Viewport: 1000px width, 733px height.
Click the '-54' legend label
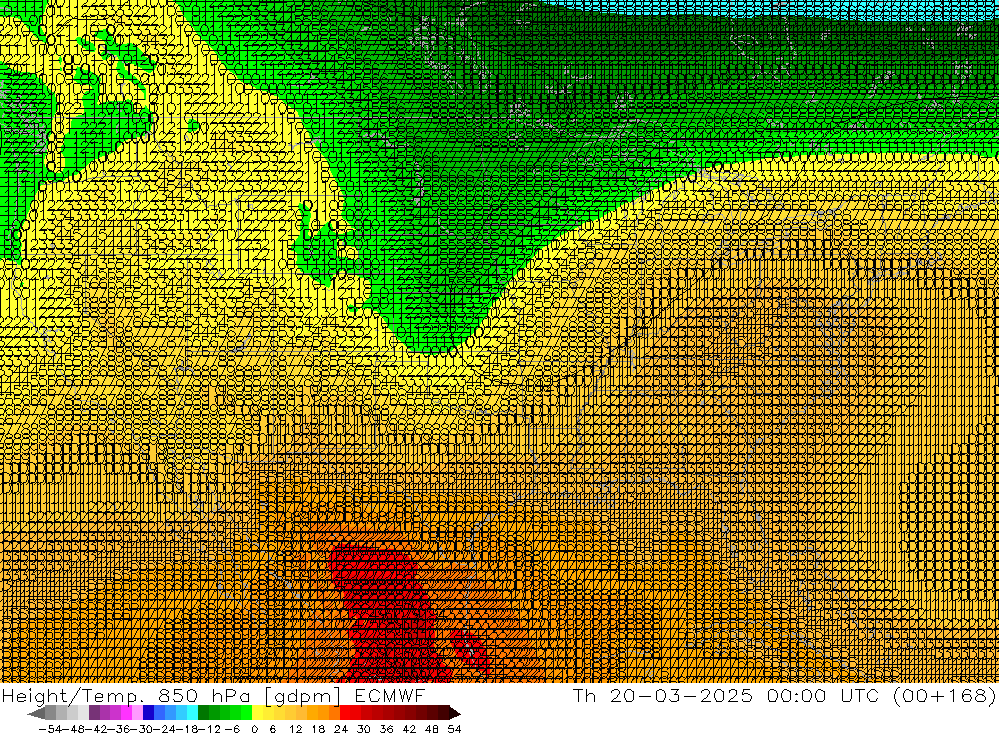(x=51, y=729)
